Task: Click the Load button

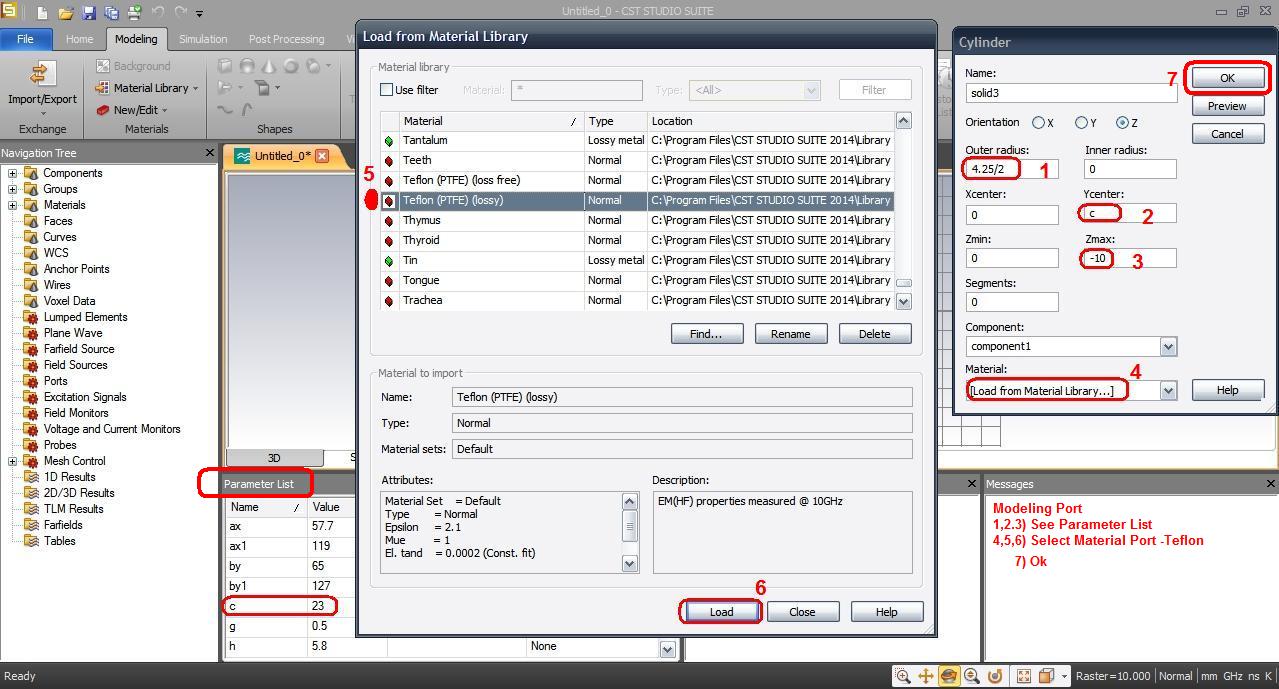Action: click(x=721, y=612)
